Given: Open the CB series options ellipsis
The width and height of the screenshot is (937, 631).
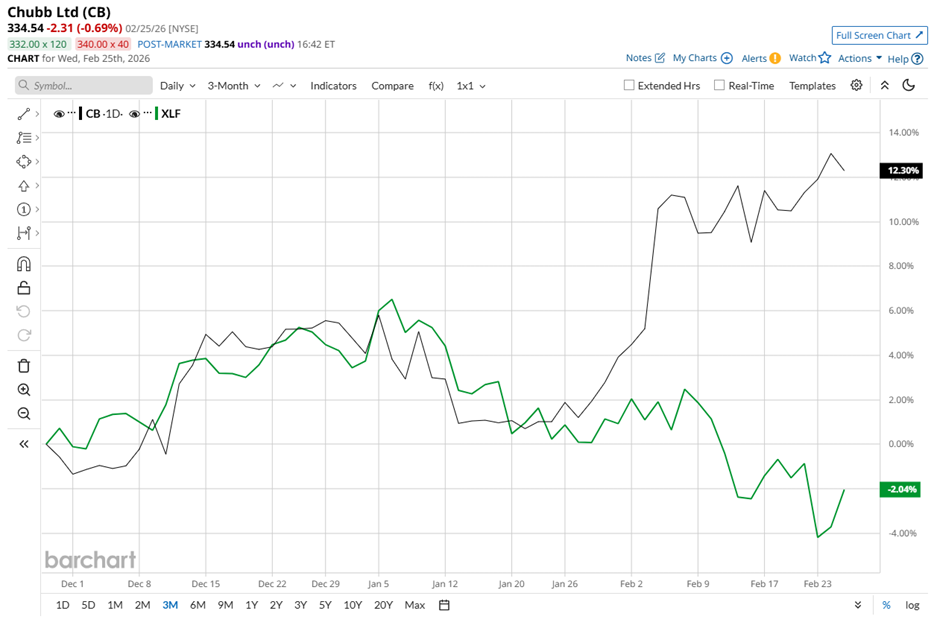Looking at the screenshot, I should pyautogui.click(x=72, y=112).
